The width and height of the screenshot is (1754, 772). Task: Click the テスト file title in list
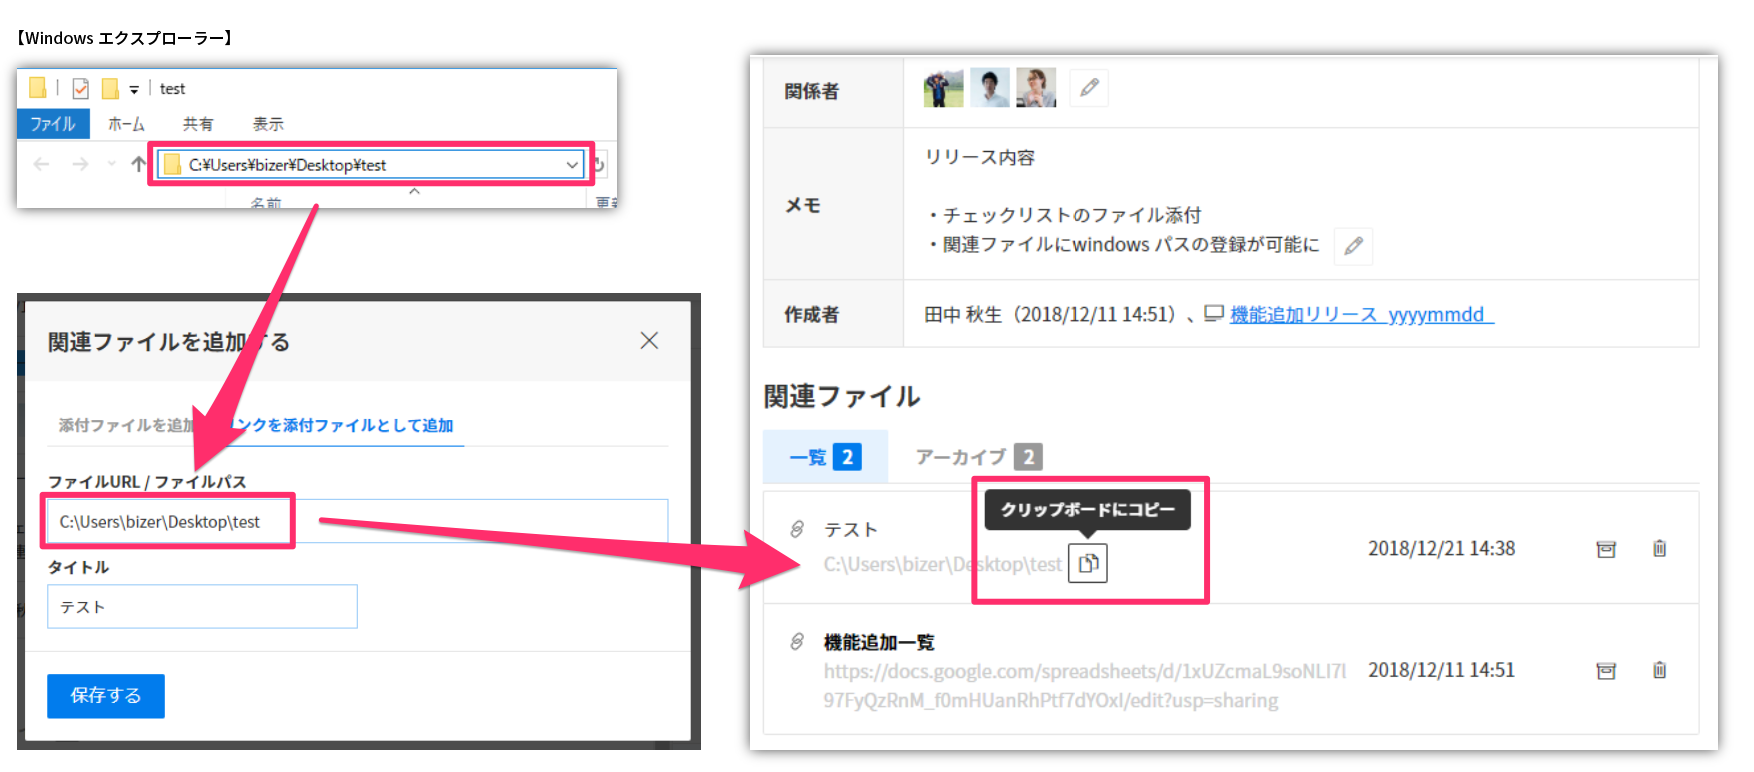pos(850,529)
